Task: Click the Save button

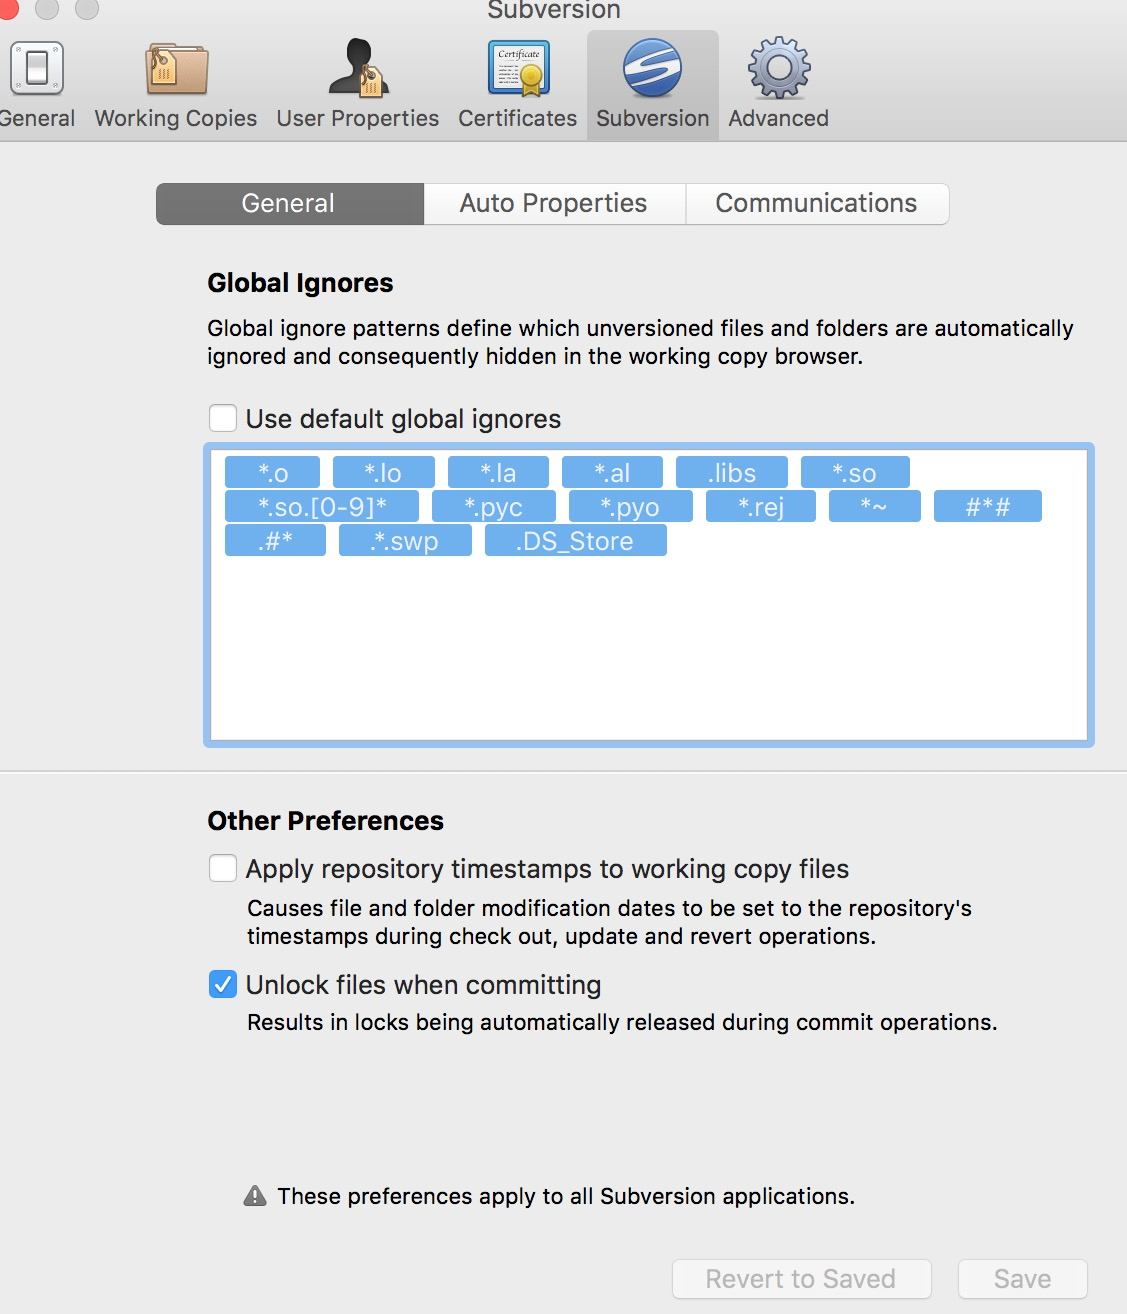Action: pos(1023,1279)
